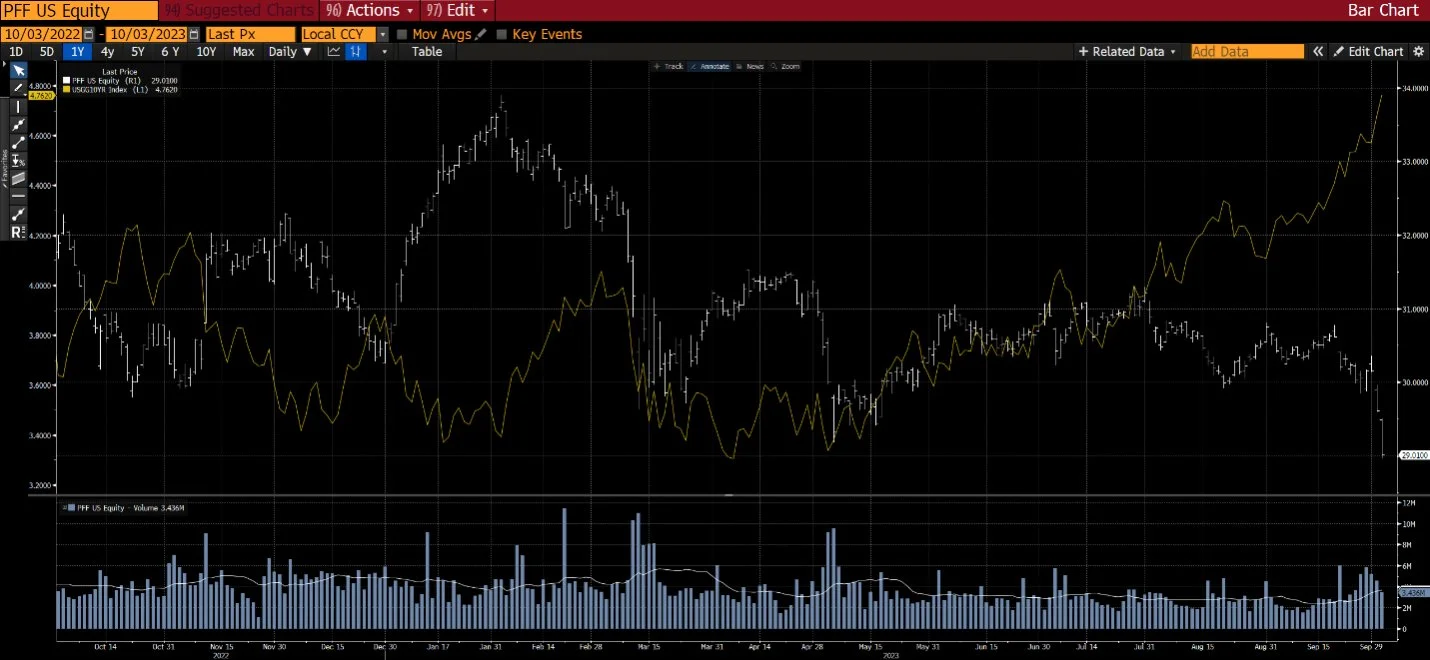Open Suggested Charts
Image resolution: width=1430 pixels, height=660 pixels.
(x=239, y=10)
